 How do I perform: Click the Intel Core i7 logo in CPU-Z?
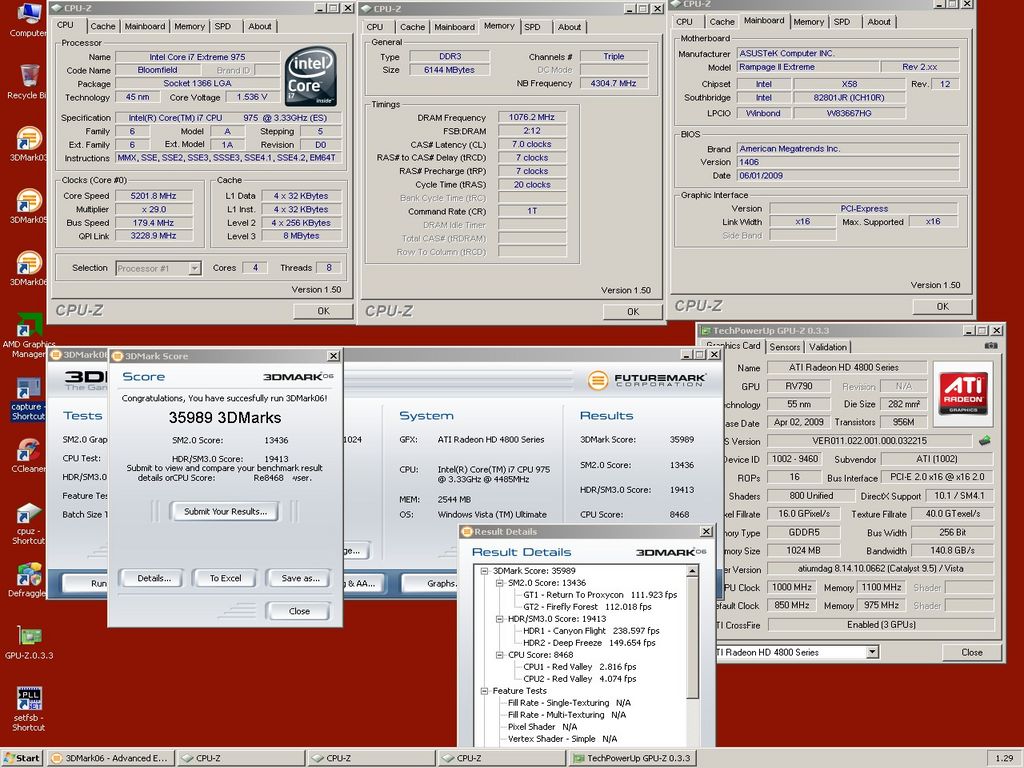(x=311, y=76)
